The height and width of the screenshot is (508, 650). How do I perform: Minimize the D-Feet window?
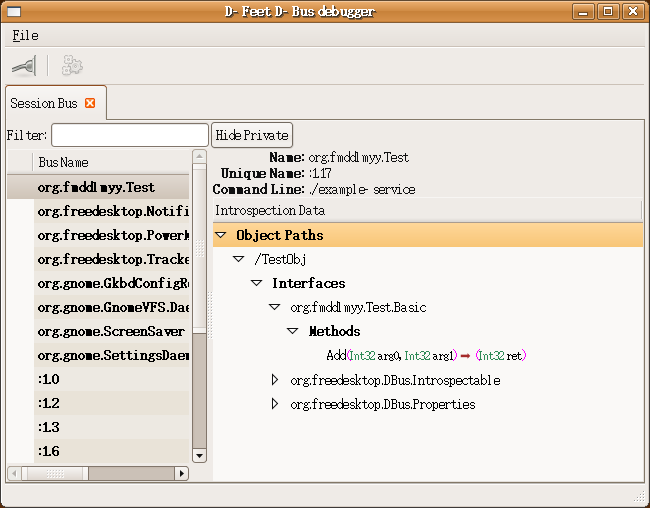(583, 11)
